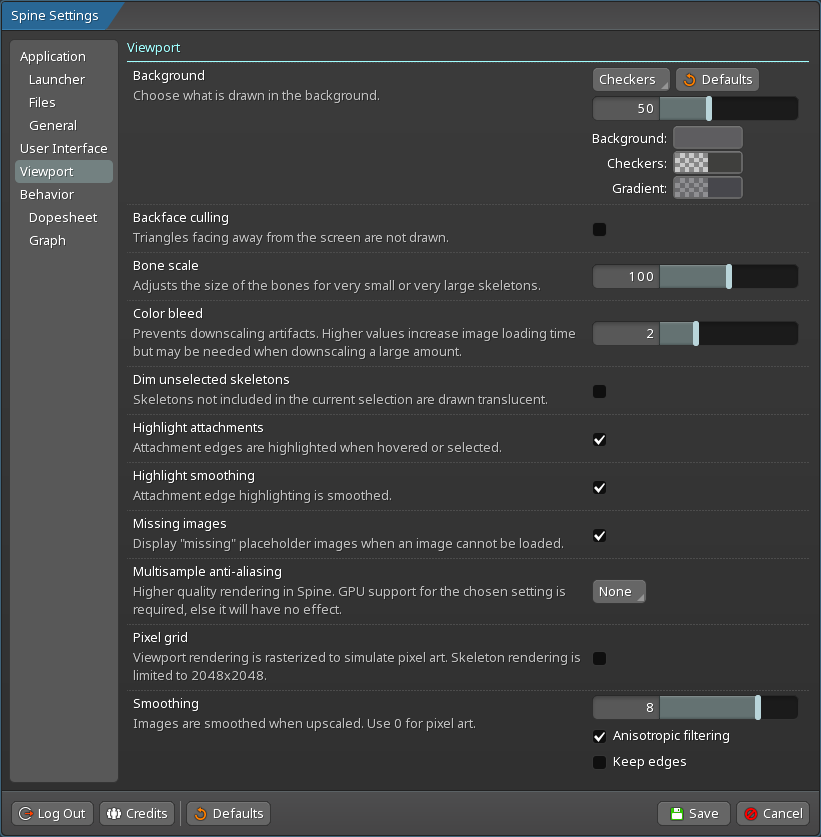Reset background with the Defaults button
Viewport: 821px width, 837px height.
[717, 80]
